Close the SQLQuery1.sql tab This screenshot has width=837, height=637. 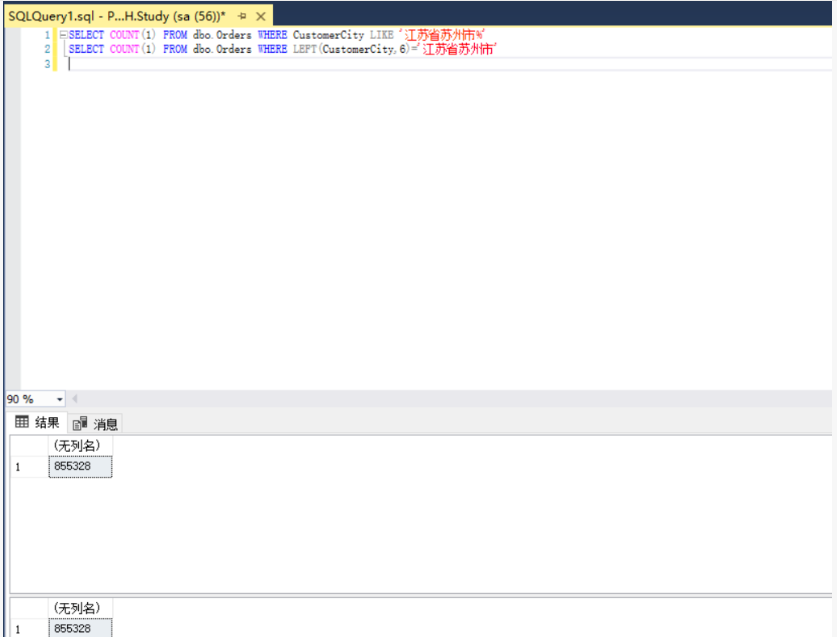261,17
